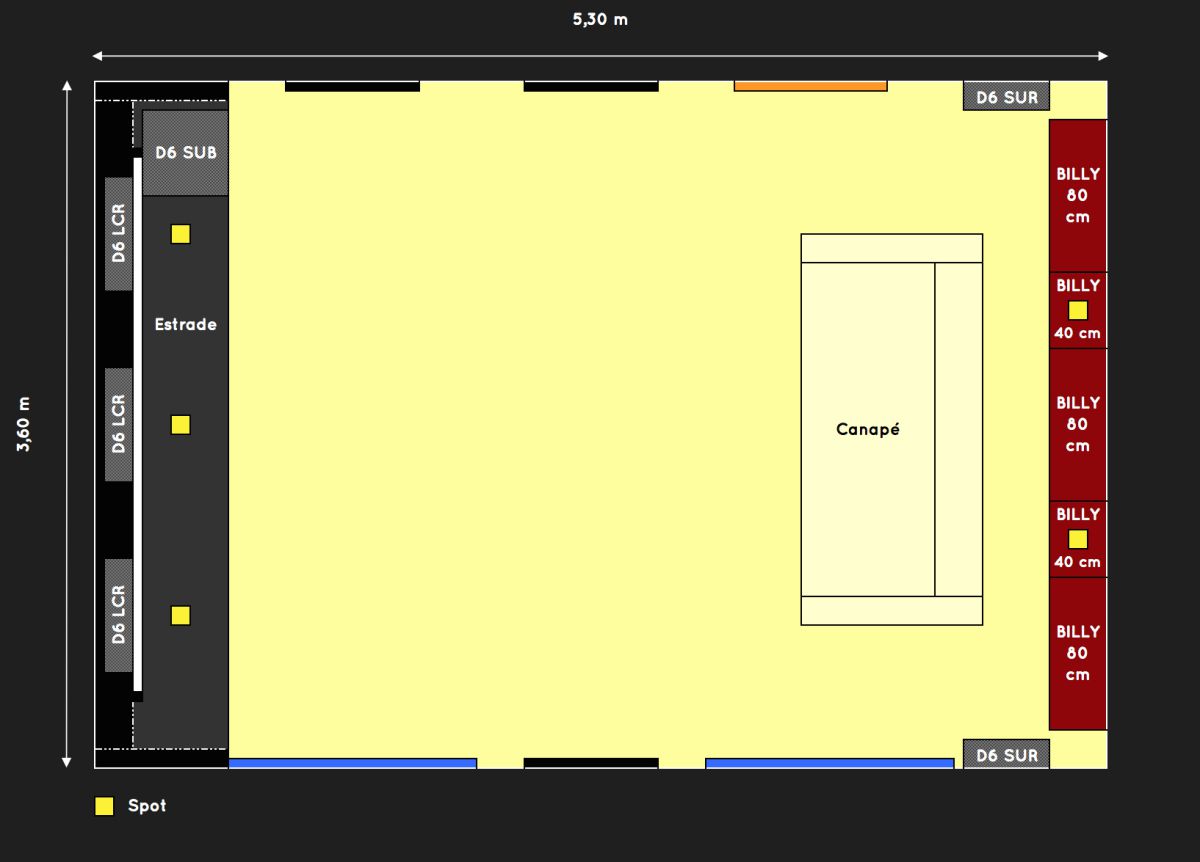Viewport: 1200px width, 862px height.
Task: Select the bottom D6 LCR speaker
Action: click(x=119, y=616)
